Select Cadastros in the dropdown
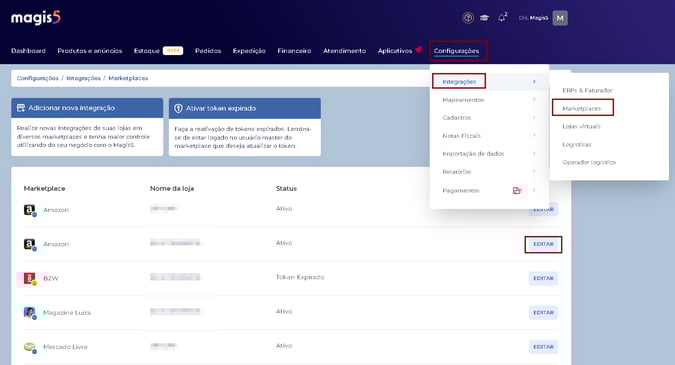 point(457,118)
